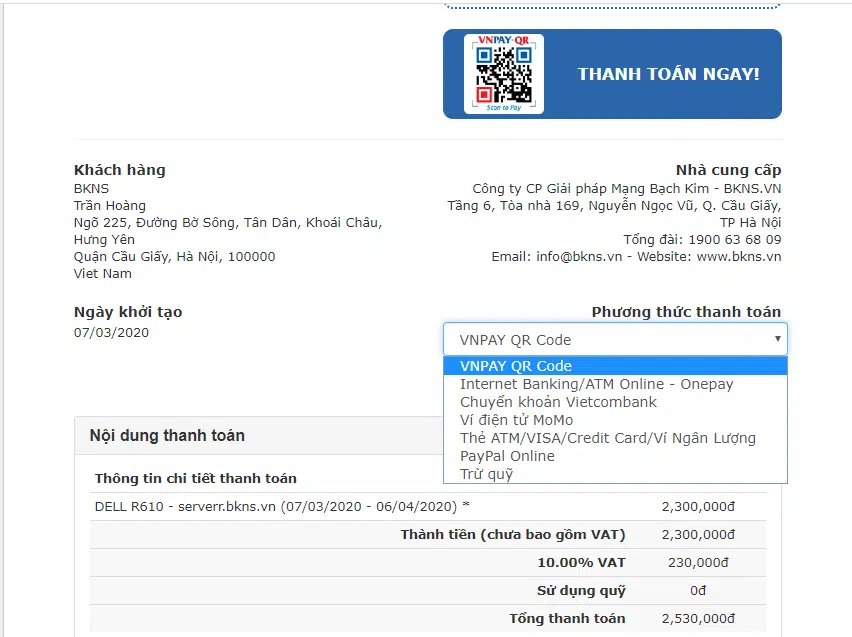The image size is (852, 637).
Task: Click the Thành tiền (chưa bao gồm VAT) label
Action: pyautogui.click(x=513, y=535)
